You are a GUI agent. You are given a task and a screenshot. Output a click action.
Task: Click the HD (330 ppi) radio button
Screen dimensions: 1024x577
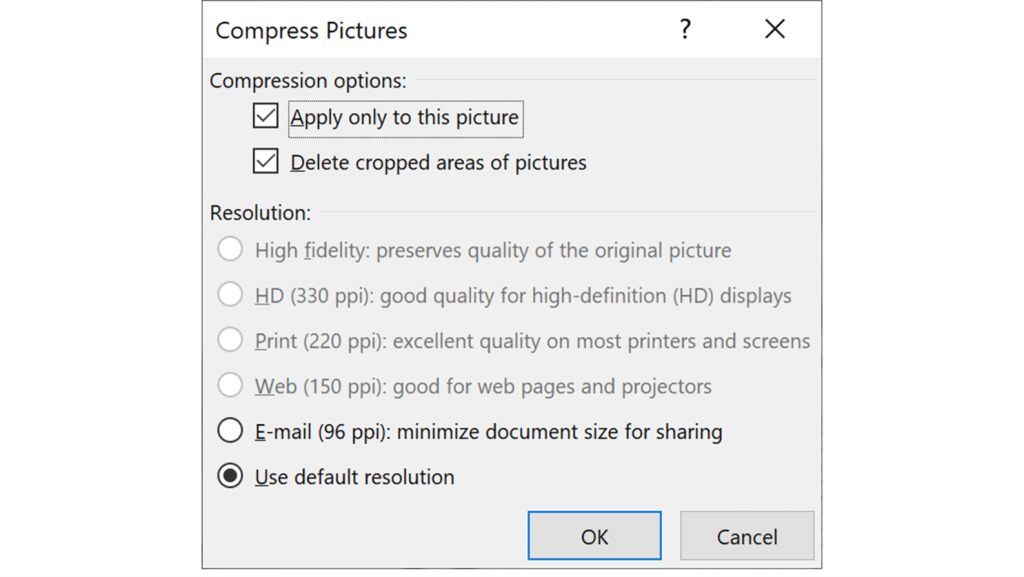click(229, 295)
